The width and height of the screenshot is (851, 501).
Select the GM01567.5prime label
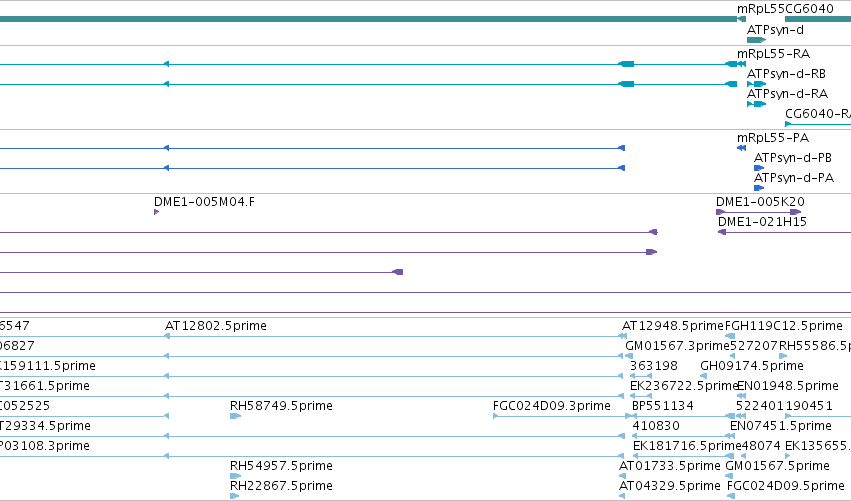[x=778, y=466]
